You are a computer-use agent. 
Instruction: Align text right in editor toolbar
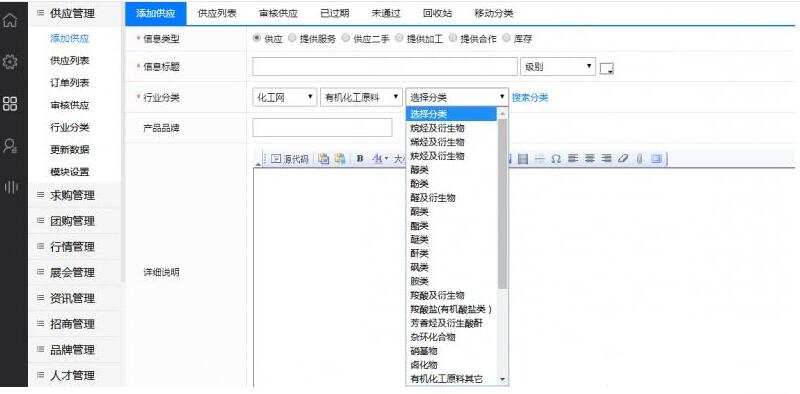pos(606,159)
